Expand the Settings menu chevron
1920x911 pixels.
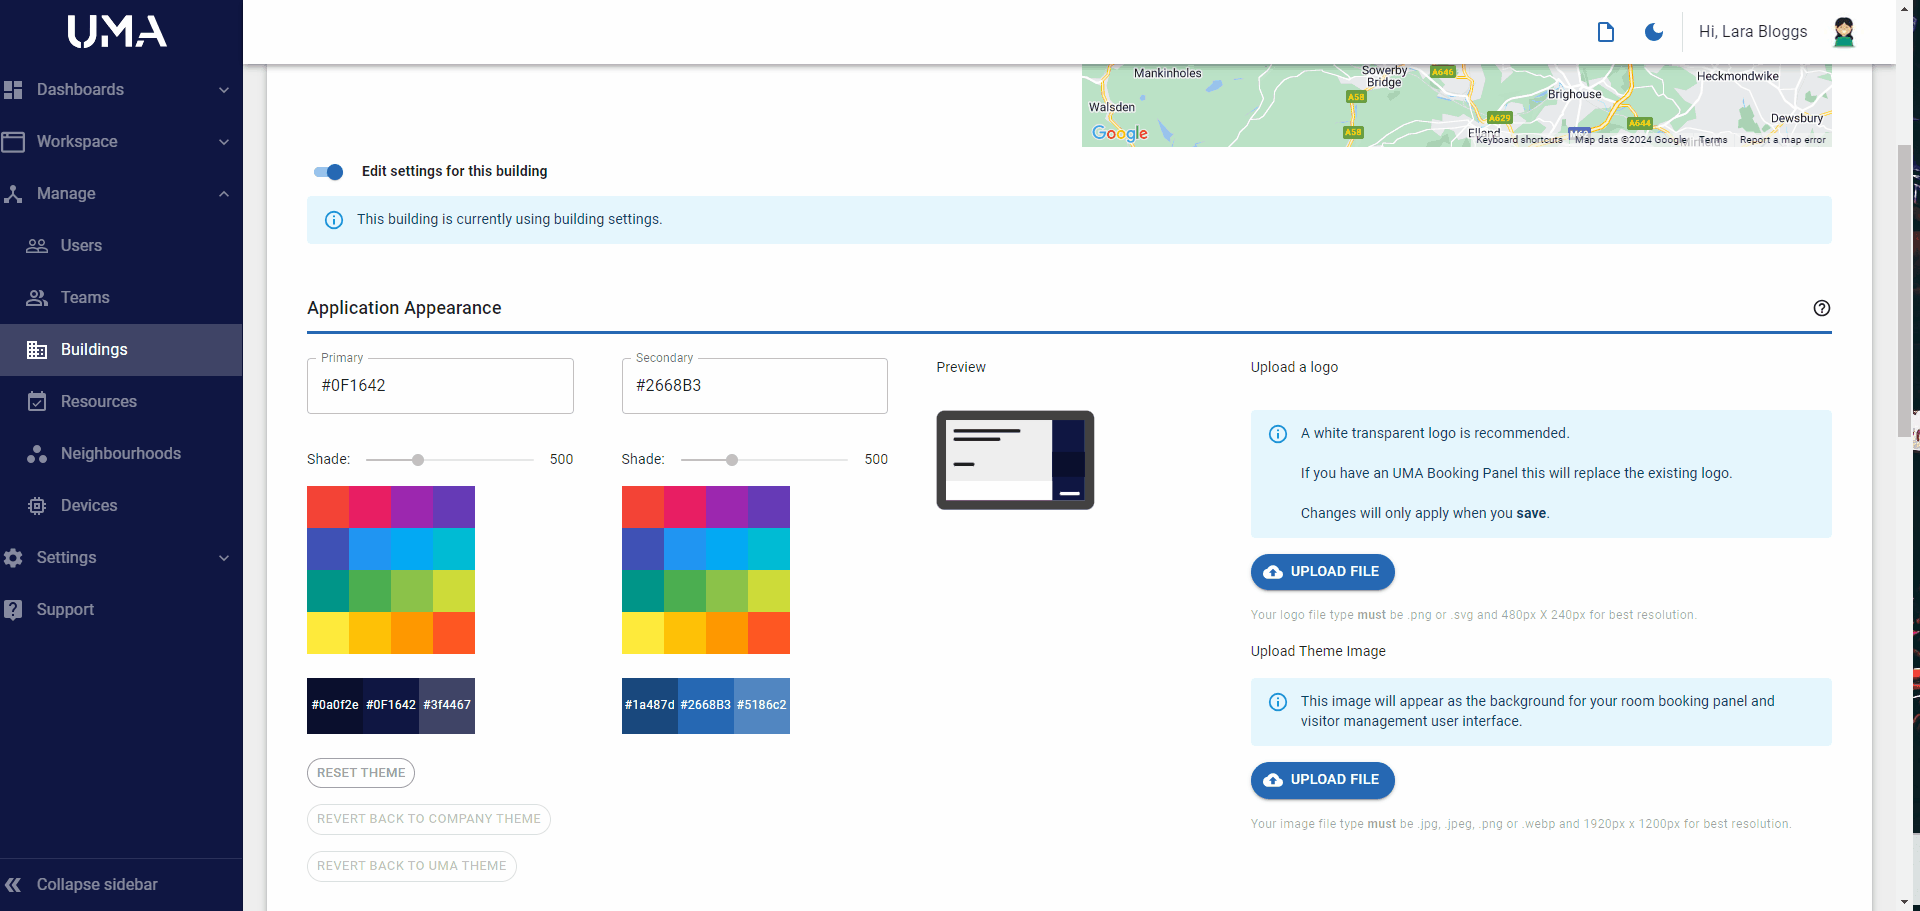[224, 558]
